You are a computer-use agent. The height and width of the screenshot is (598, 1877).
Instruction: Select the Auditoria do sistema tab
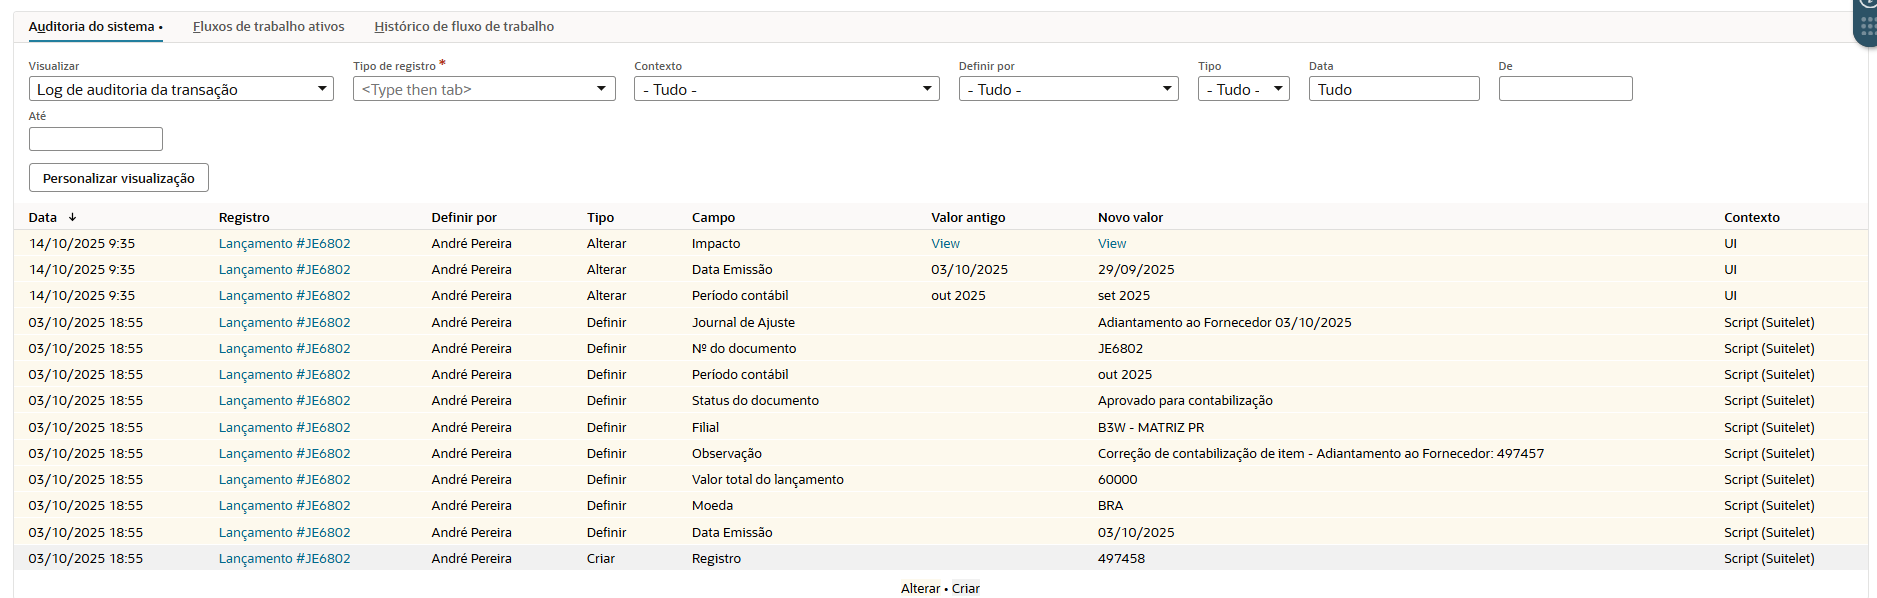(92, 27)
